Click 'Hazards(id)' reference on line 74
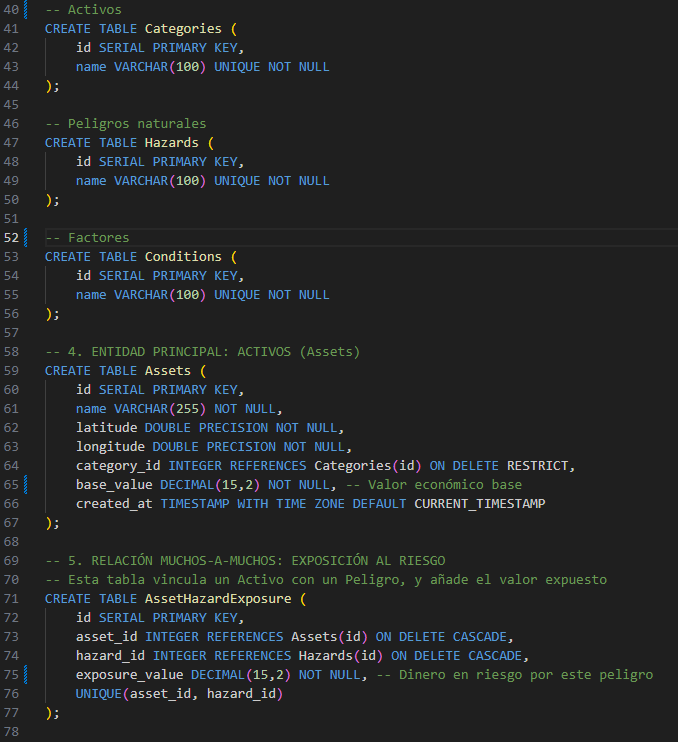 [341, 656]
